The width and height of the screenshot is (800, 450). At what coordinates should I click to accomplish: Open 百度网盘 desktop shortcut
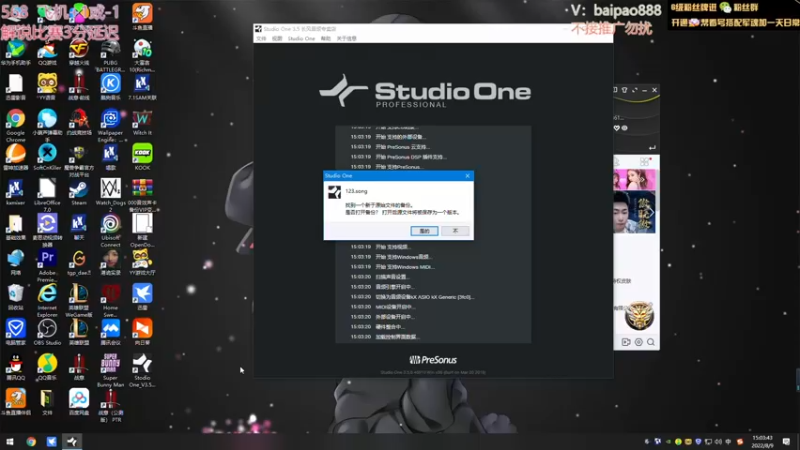79,402
